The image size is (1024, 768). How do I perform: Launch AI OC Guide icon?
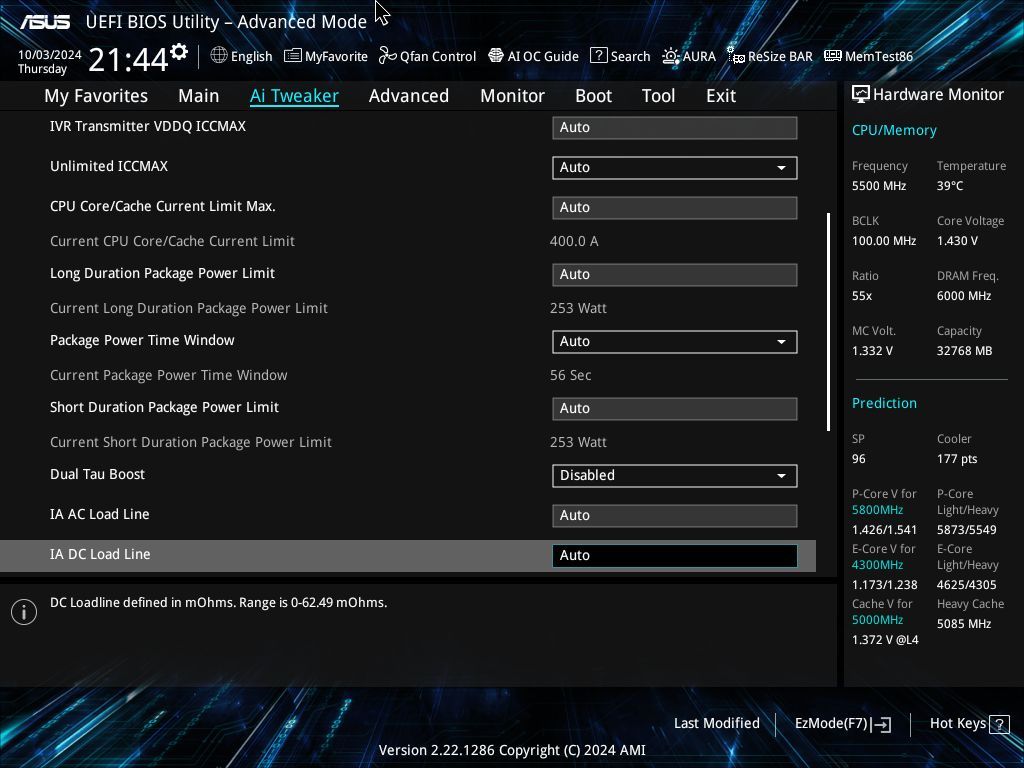click(x=496, y=56)
